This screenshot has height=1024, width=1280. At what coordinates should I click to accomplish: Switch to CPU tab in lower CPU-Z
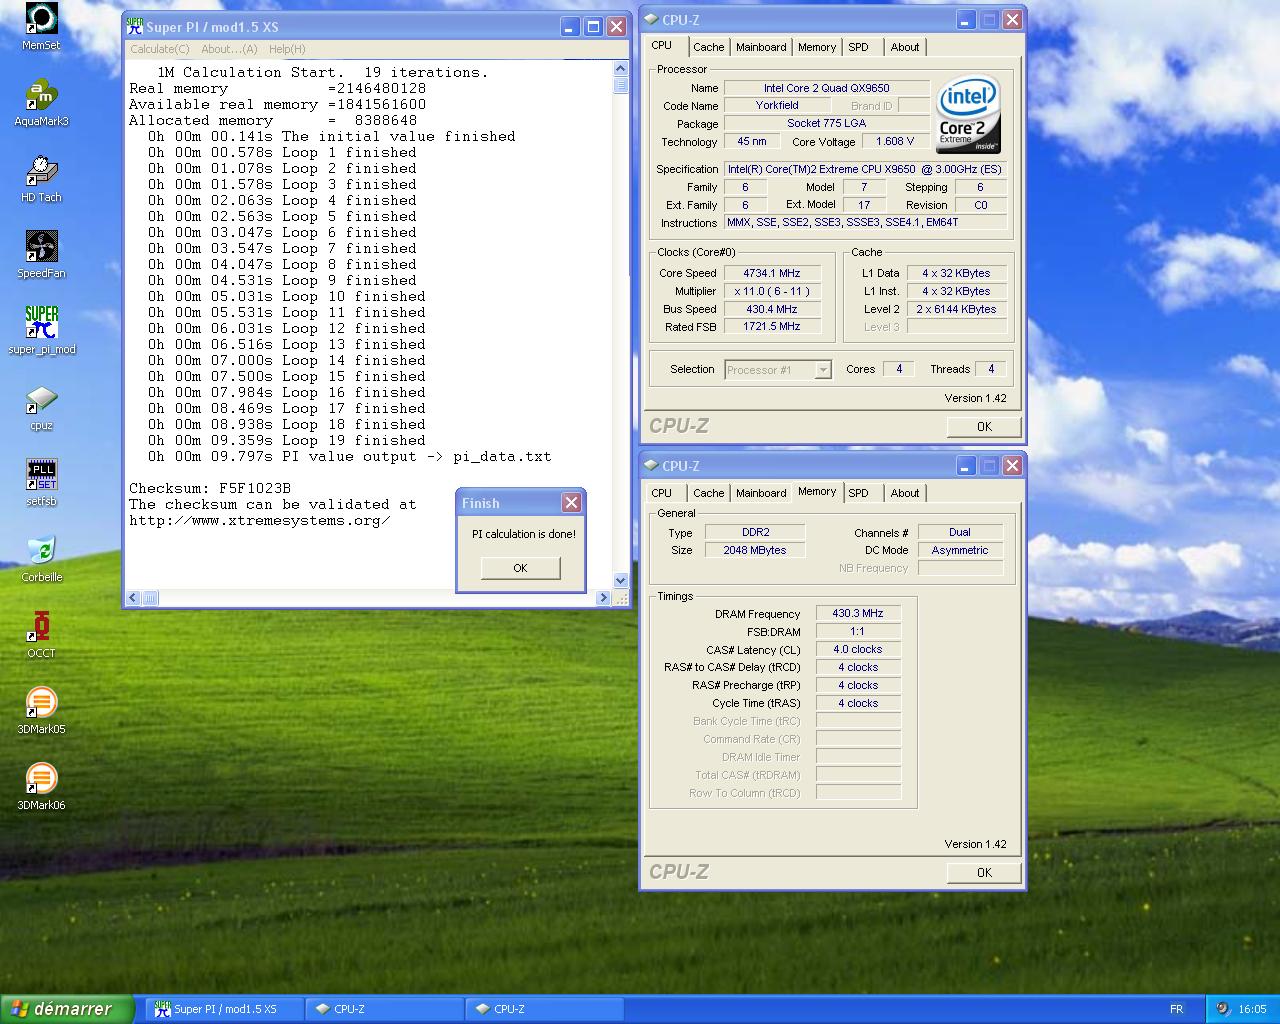point(662,493)
